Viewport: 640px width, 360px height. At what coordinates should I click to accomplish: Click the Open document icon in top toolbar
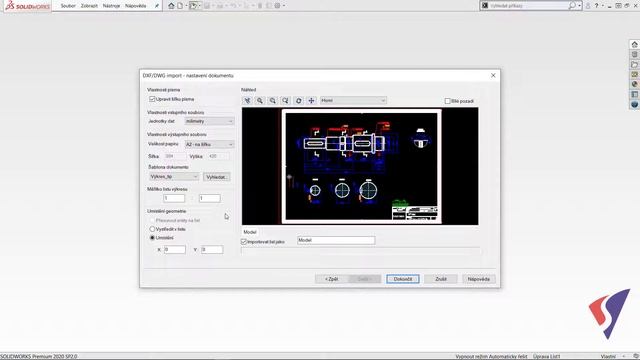click(x=193, y=6)
